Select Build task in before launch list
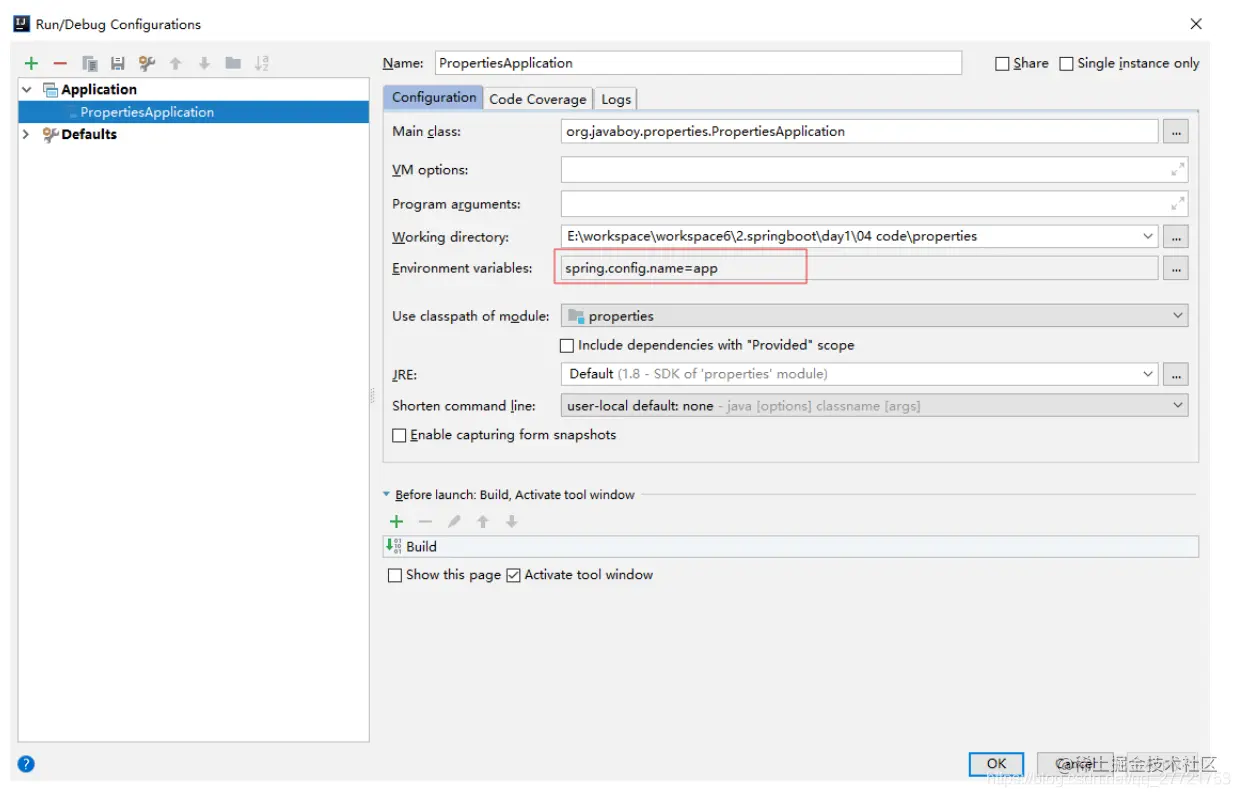The image size is (1240, 797). click(790, 547)
